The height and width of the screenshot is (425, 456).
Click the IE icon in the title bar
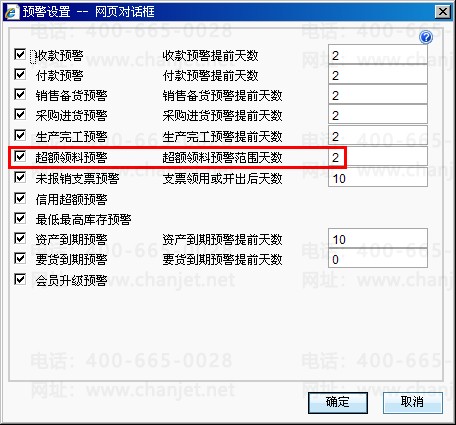click(11, 12)
